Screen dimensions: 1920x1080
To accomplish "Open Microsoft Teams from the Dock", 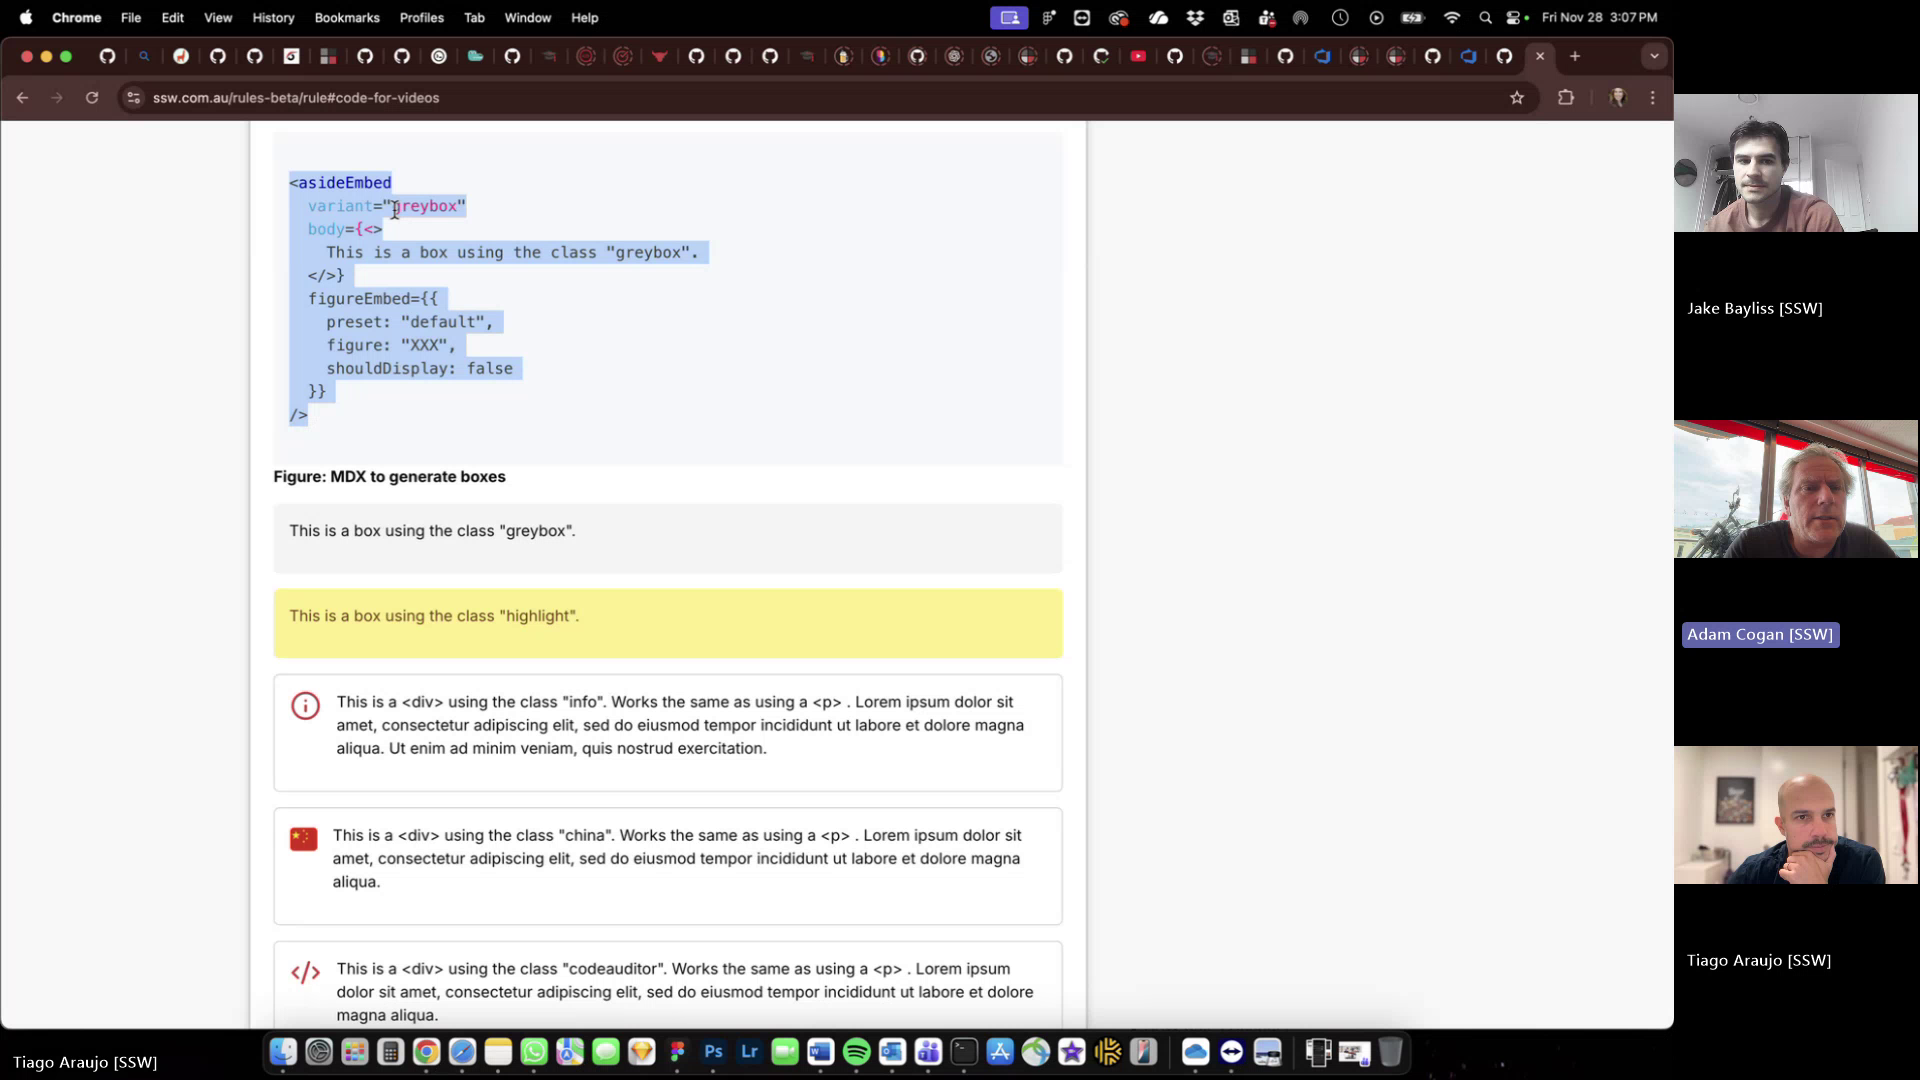I will point(929,1052).
